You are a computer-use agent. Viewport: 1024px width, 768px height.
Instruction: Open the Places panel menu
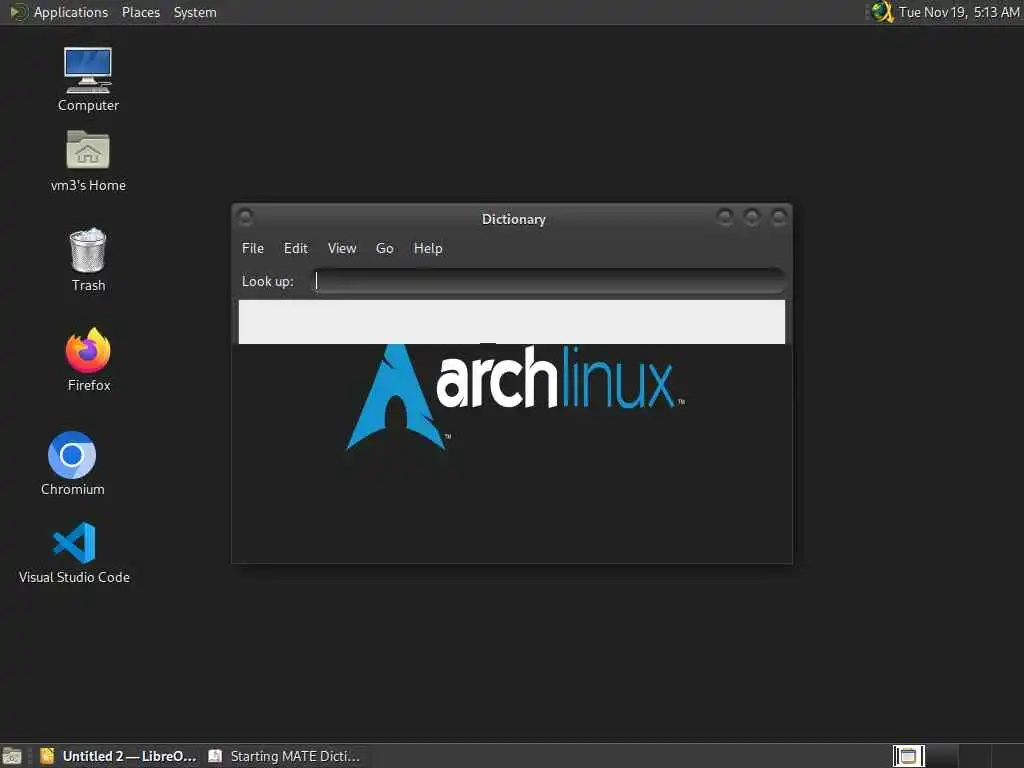140,12
